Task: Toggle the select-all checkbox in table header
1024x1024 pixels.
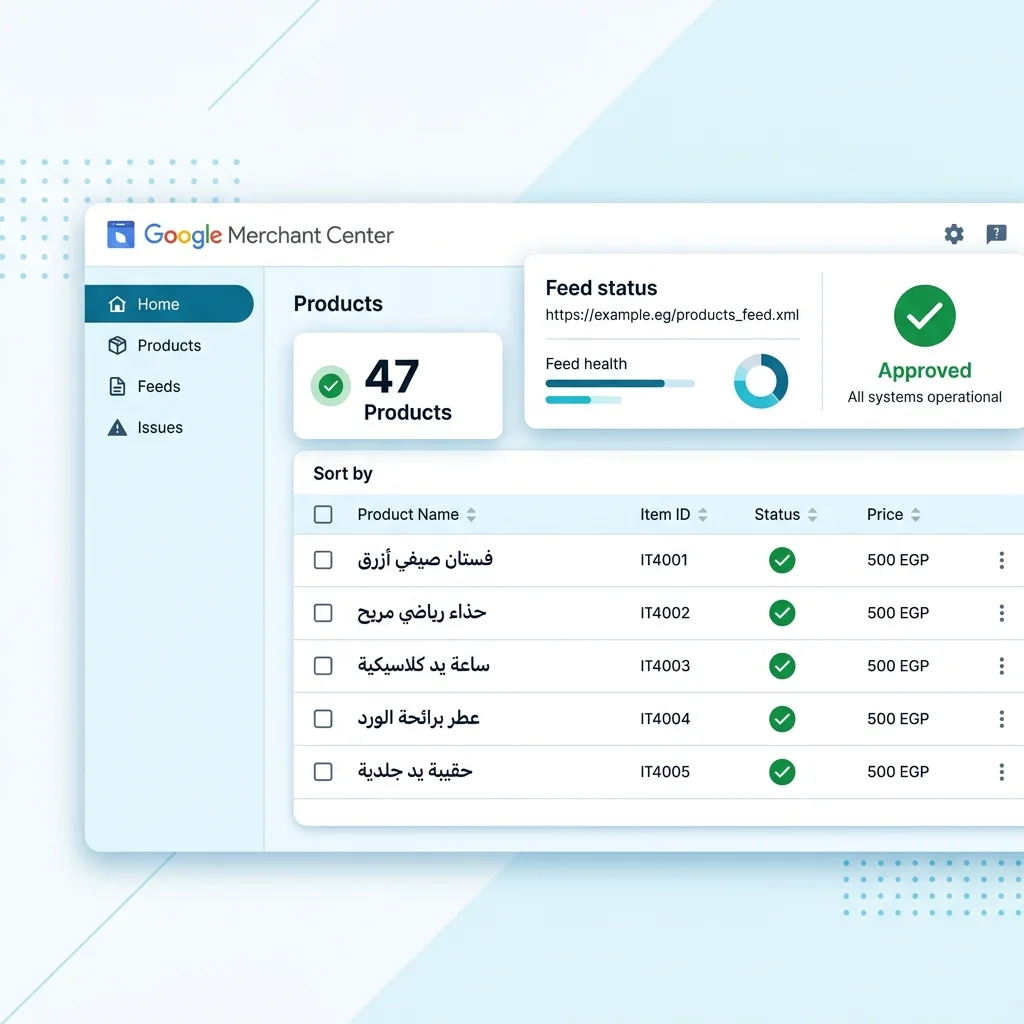Action: (x=323, y=515)
